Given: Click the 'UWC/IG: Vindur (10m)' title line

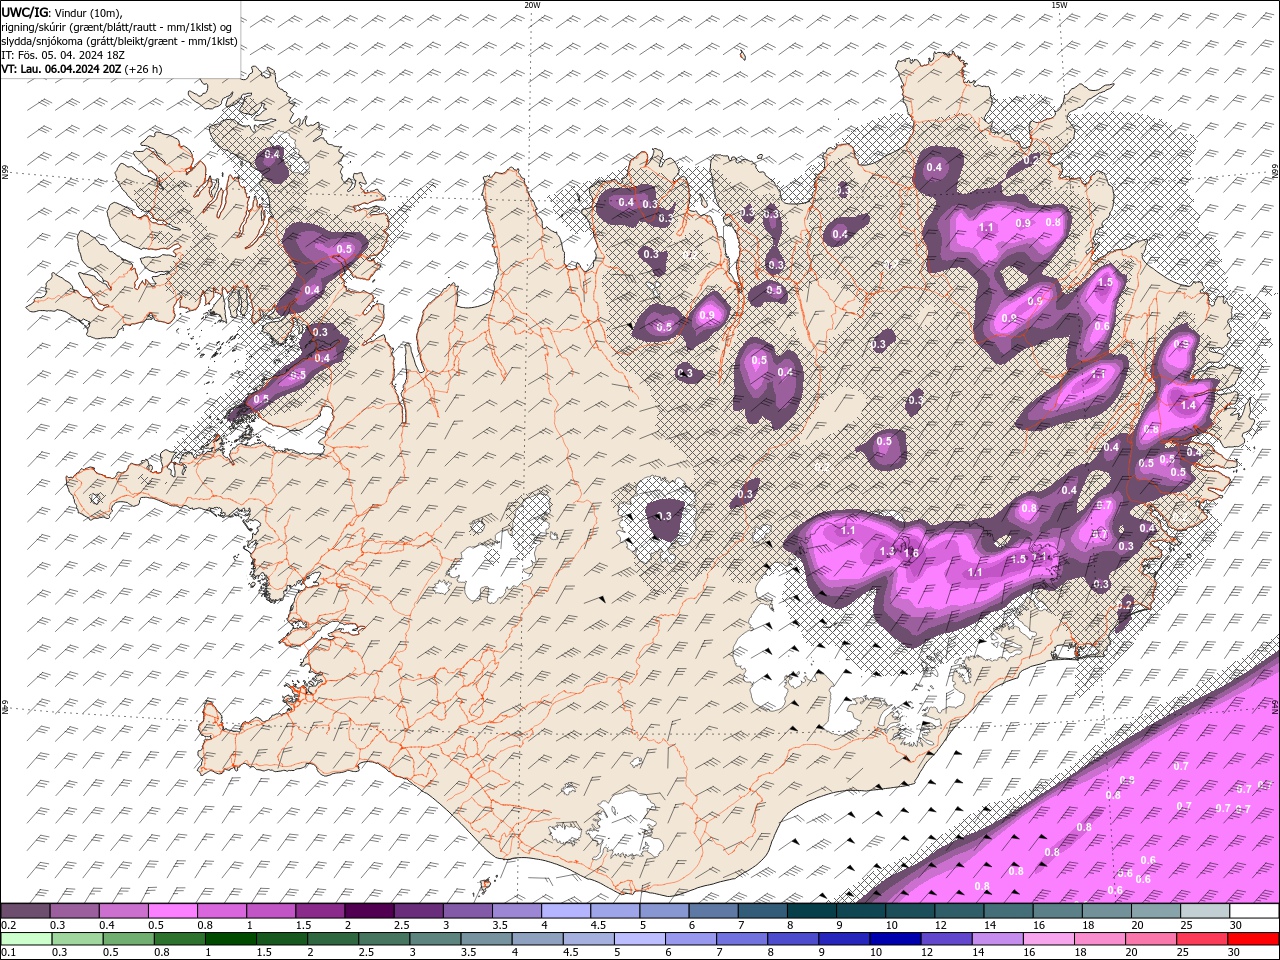Looking at the screenshot, I should 62,12.
